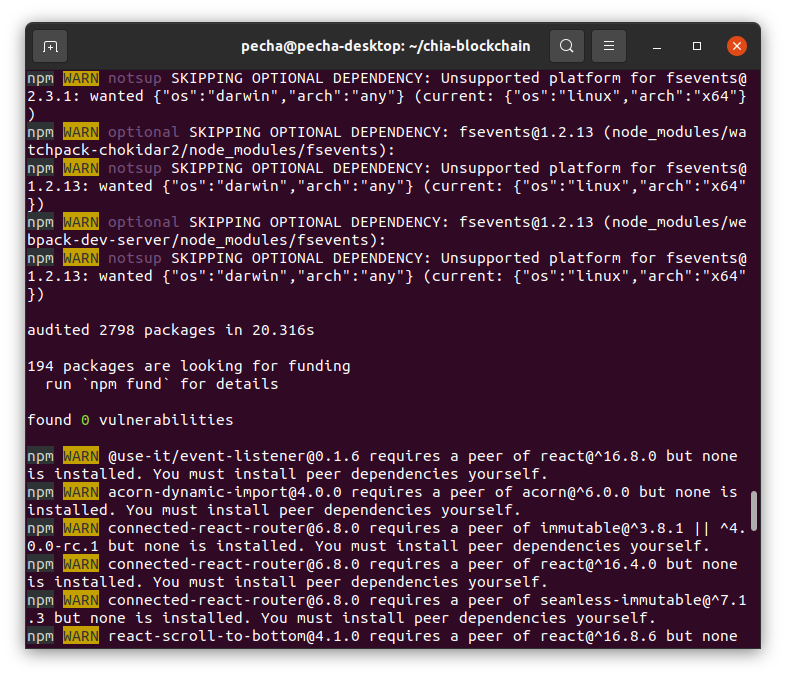Click the window title pecha@pecha-desktop
This screenshot has height=677, width=786.
tap(385, 46)
